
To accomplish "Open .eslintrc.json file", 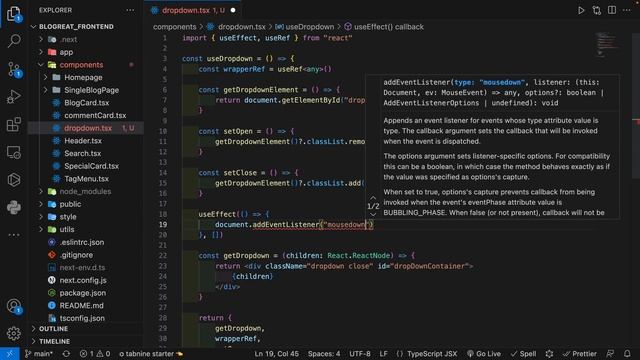I will tap(82, 242).
